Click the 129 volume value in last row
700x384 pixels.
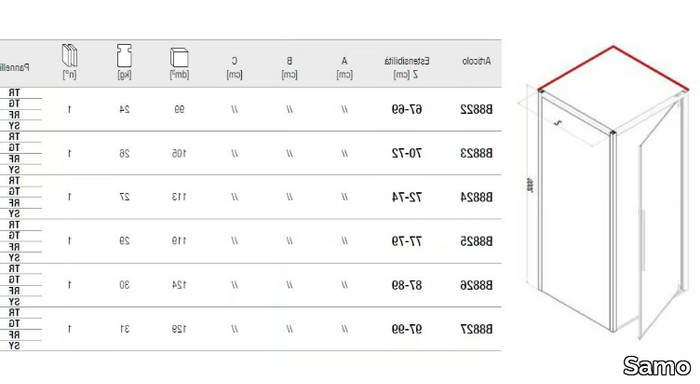pos(179,329)
